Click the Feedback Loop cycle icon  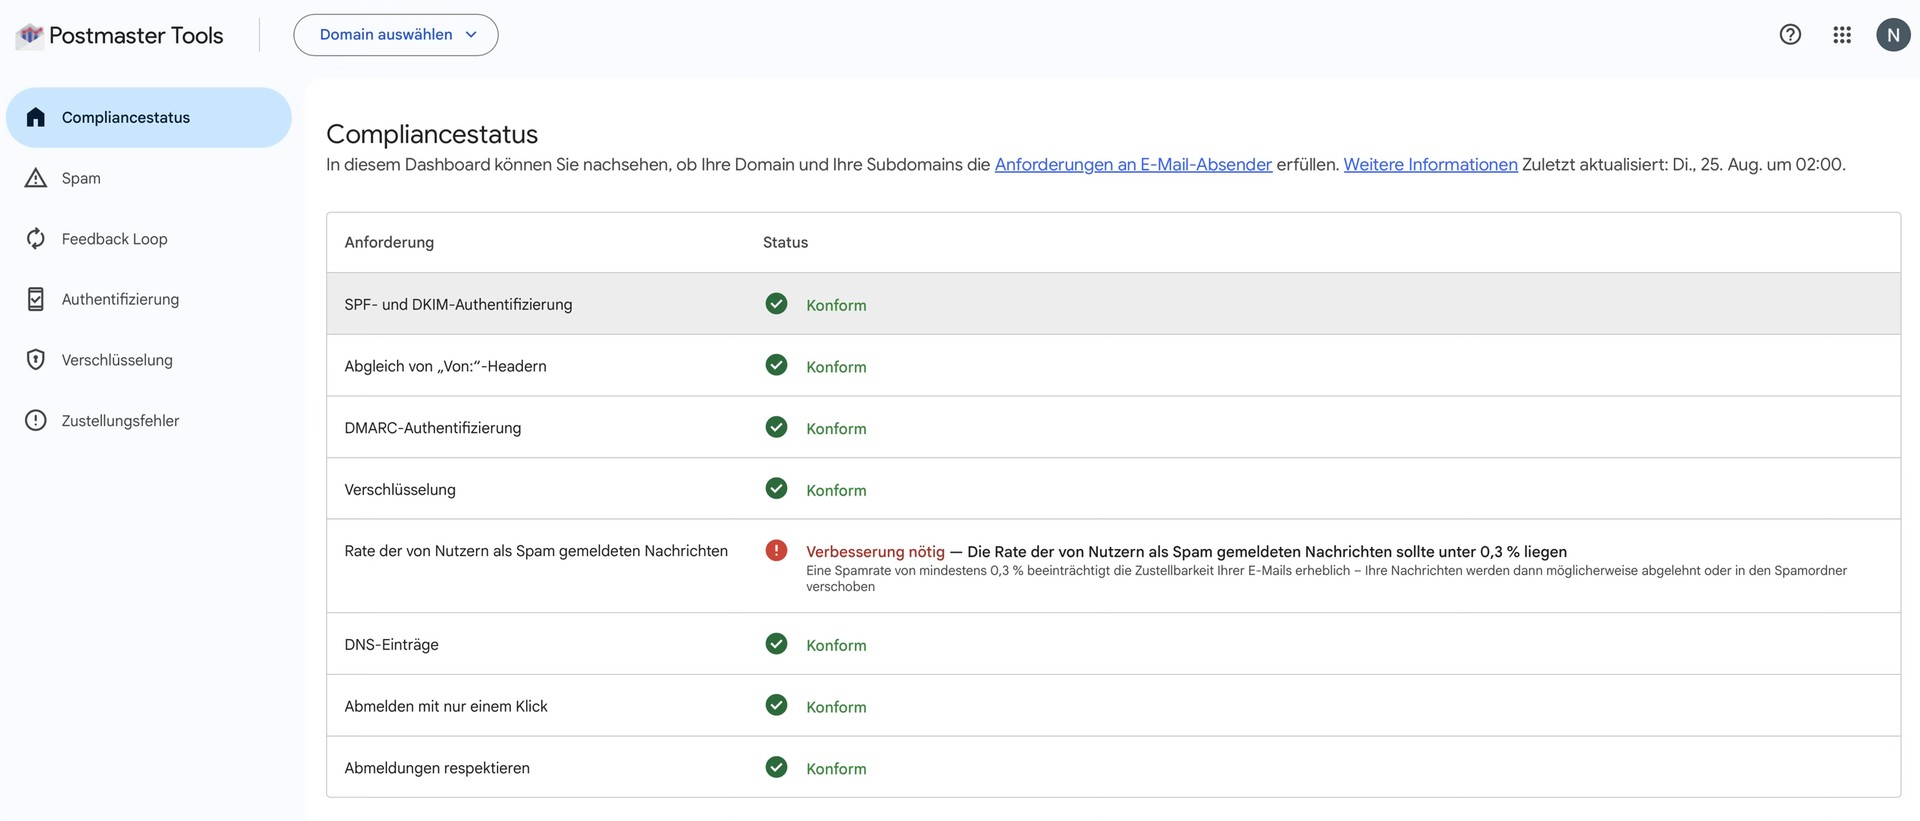(x=36, y=239)
